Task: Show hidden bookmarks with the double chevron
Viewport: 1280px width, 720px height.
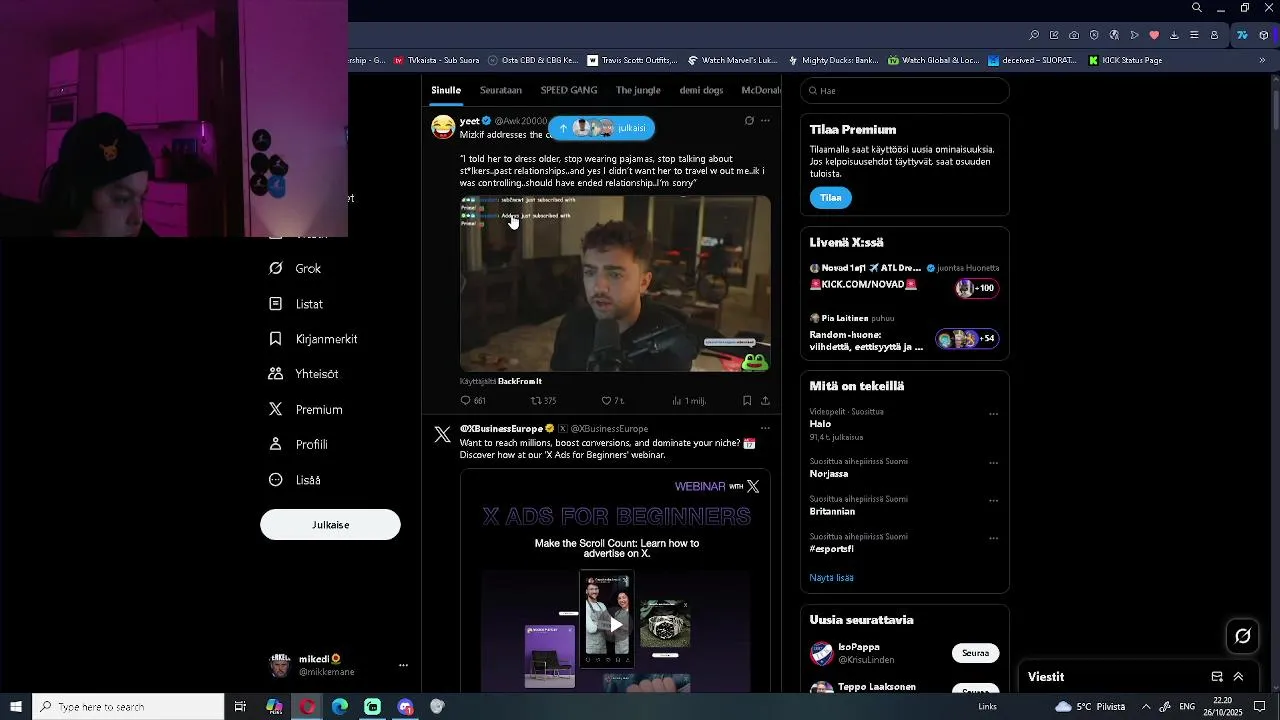Action: 1262,60
